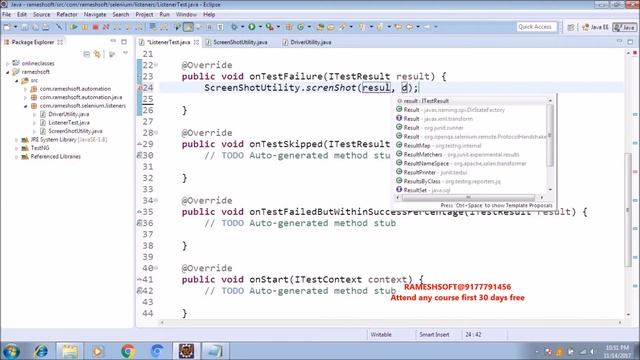Image resolution: width=640 pixels, height=360 pixels.
Task: Switch to the Java EE perspective
Action: point(596,27)
